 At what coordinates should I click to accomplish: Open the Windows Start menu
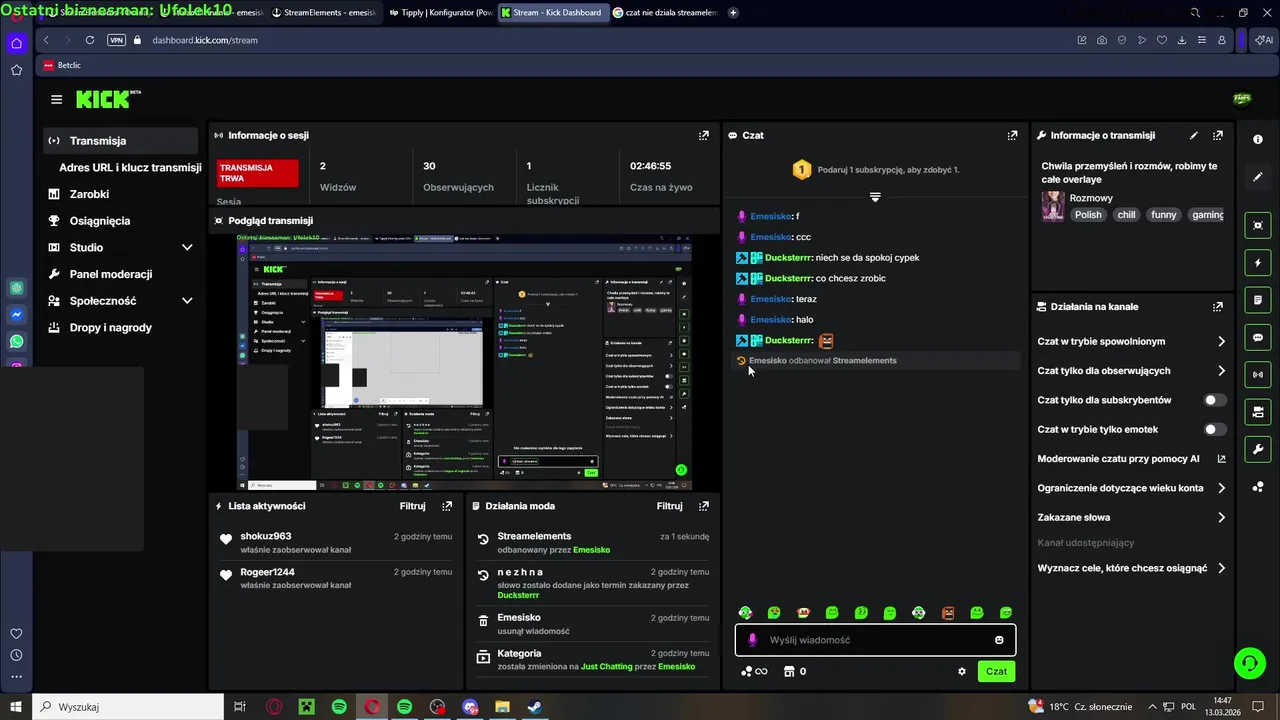[16, 707]
